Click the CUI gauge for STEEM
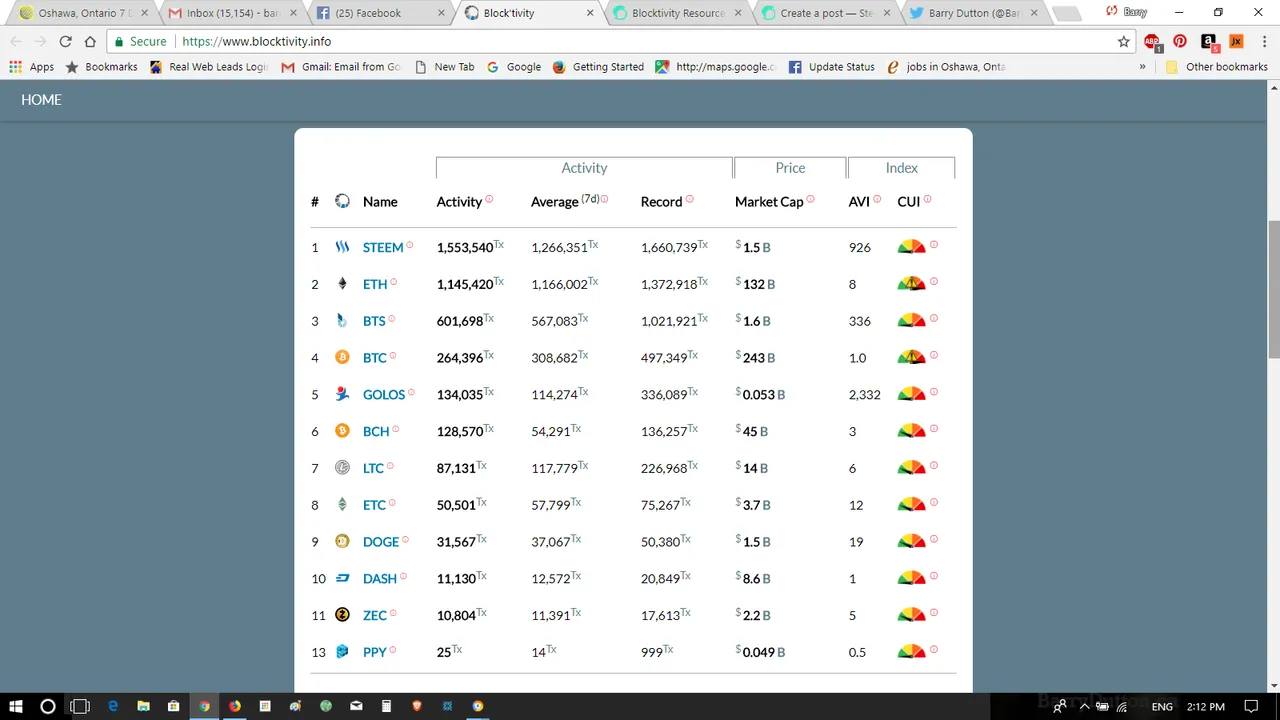 (x=911, y=247)
